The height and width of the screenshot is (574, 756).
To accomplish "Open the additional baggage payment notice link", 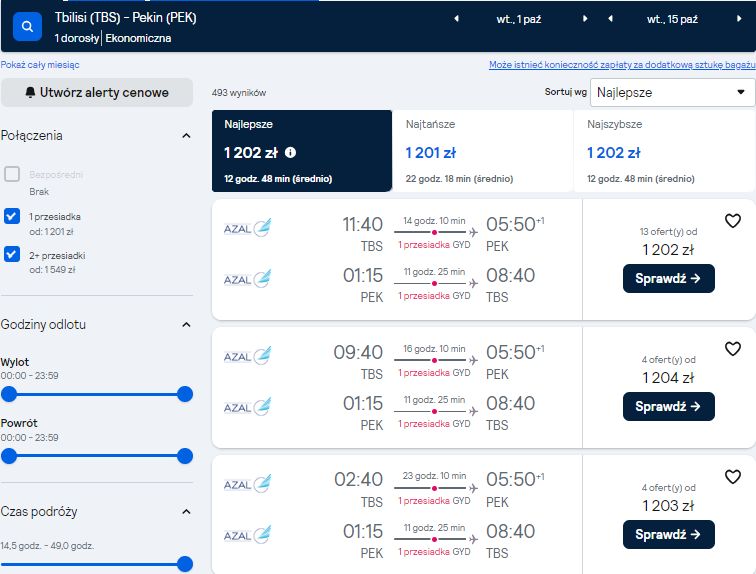I will click(x=622, y=65).
